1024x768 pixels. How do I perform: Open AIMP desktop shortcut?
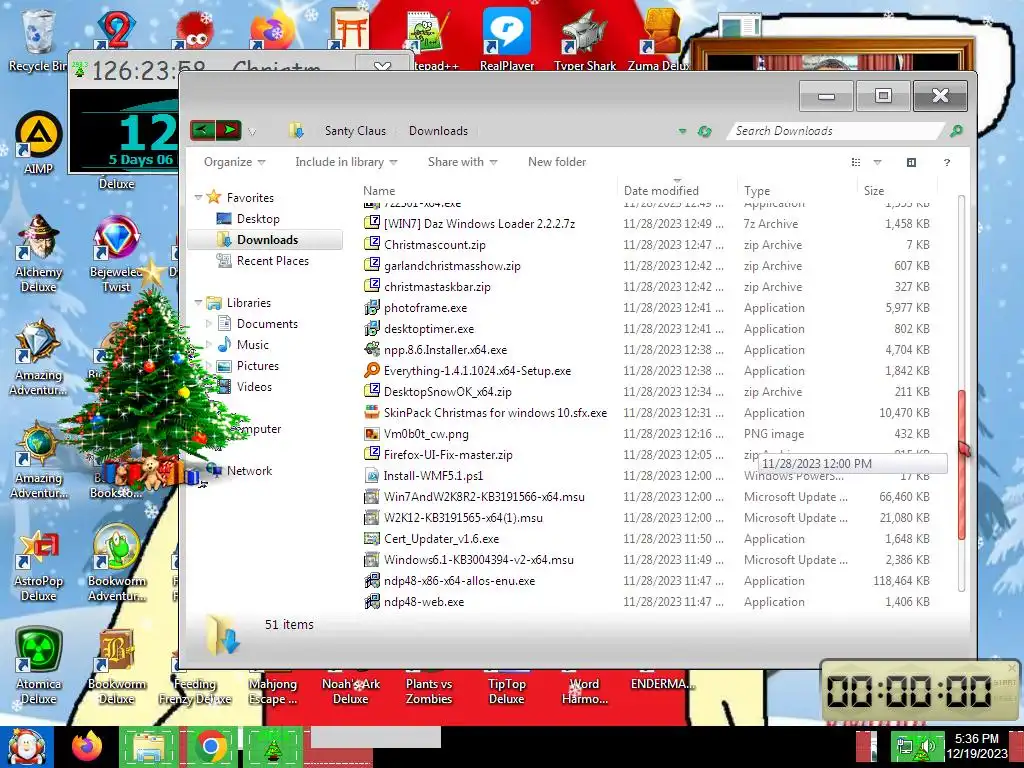click(x=39, y=144)
